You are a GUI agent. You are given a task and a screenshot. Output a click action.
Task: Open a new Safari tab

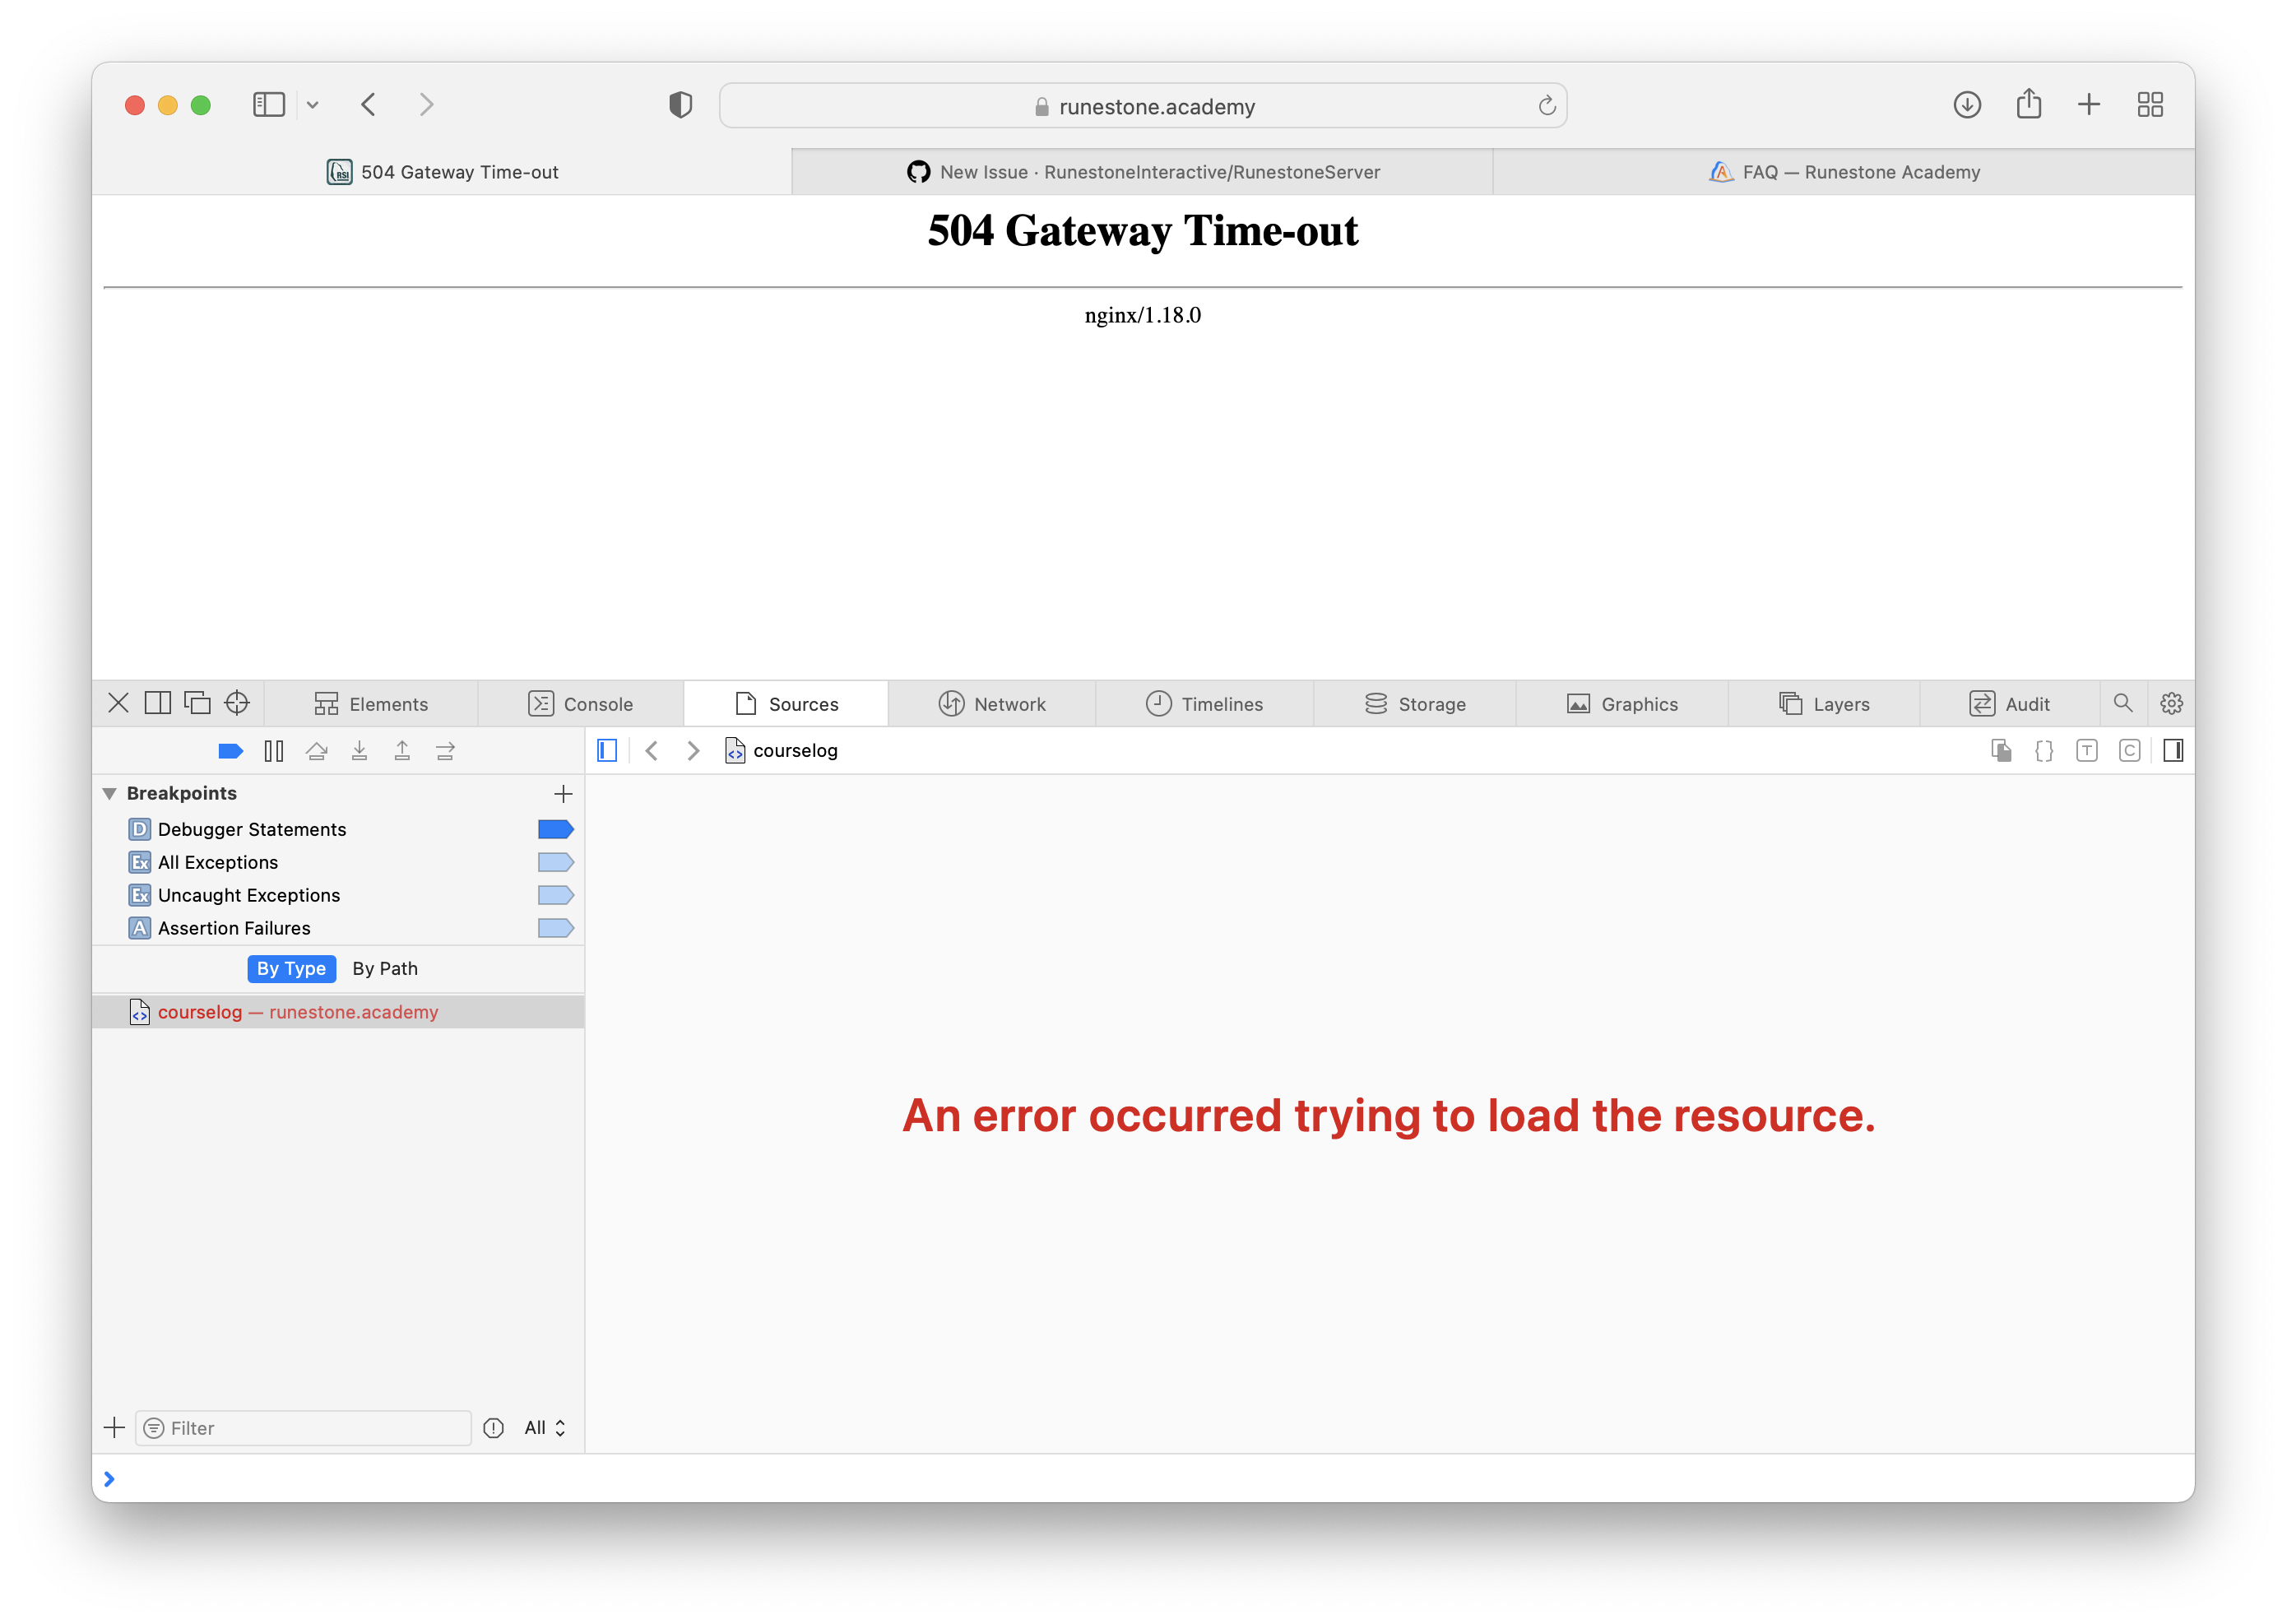(x=2089, y=105)
